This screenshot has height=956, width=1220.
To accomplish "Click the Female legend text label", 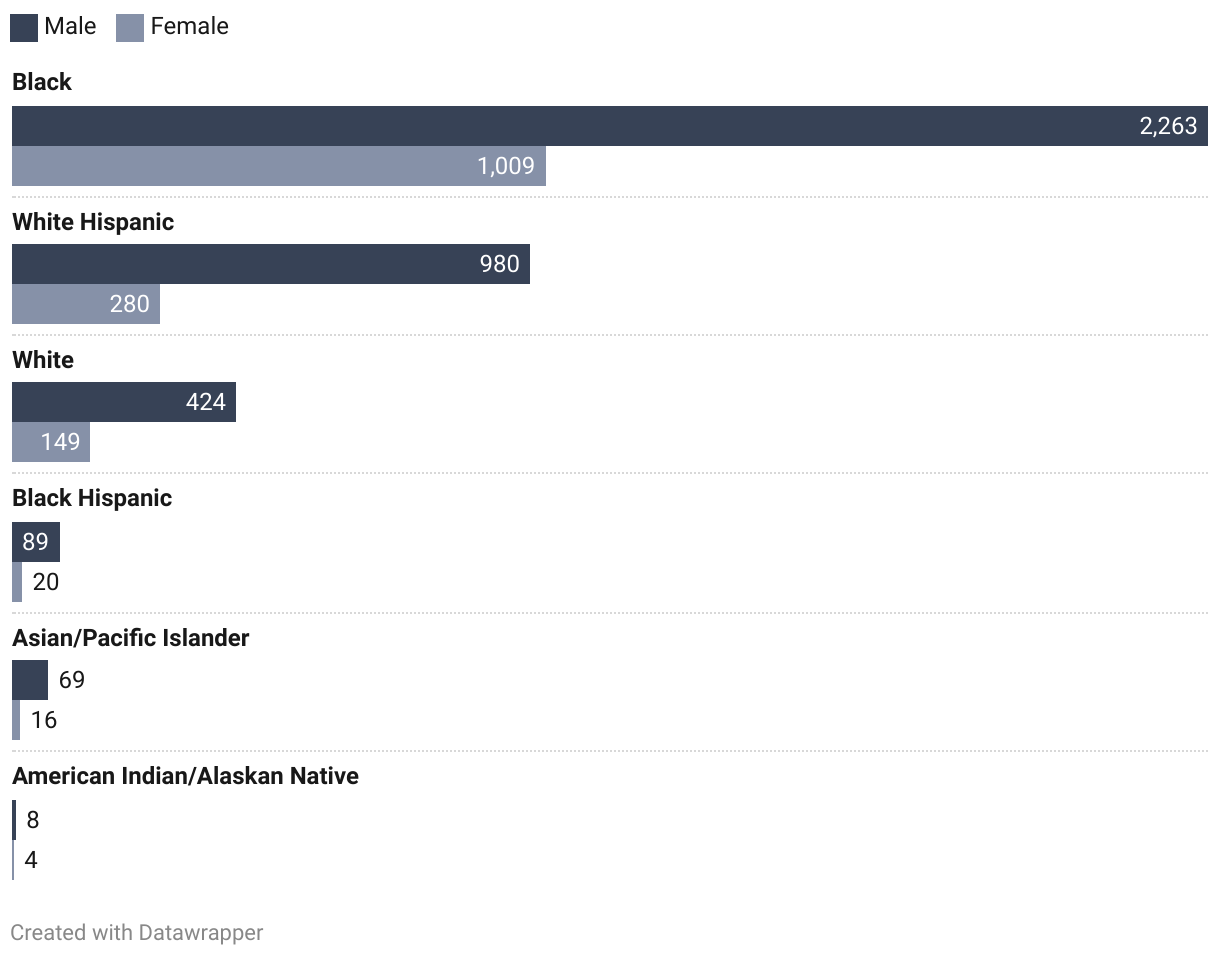I will point(189,26).
